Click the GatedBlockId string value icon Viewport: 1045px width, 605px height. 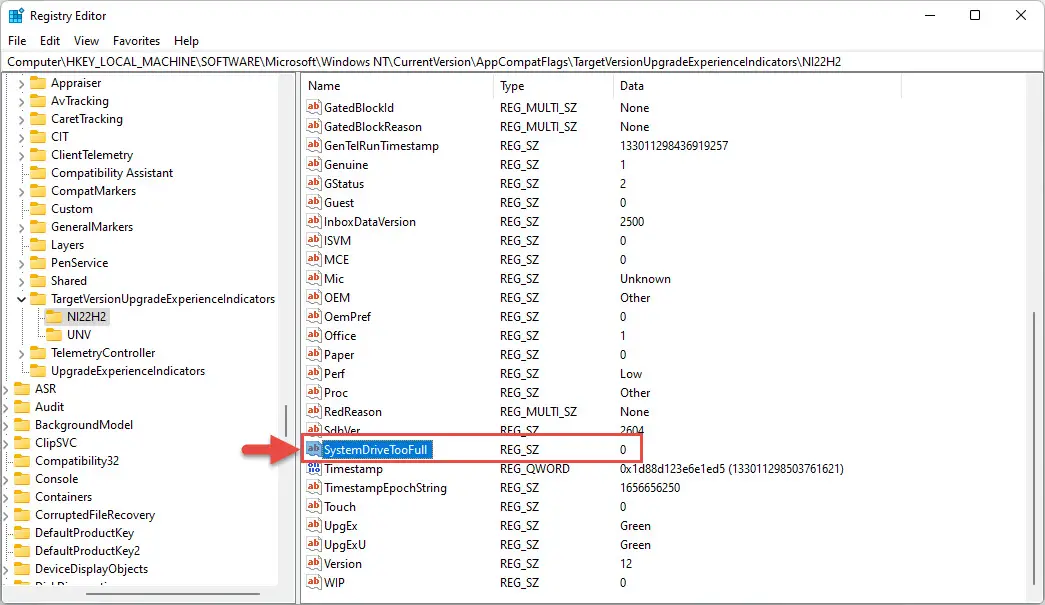(x=314, y=107)
